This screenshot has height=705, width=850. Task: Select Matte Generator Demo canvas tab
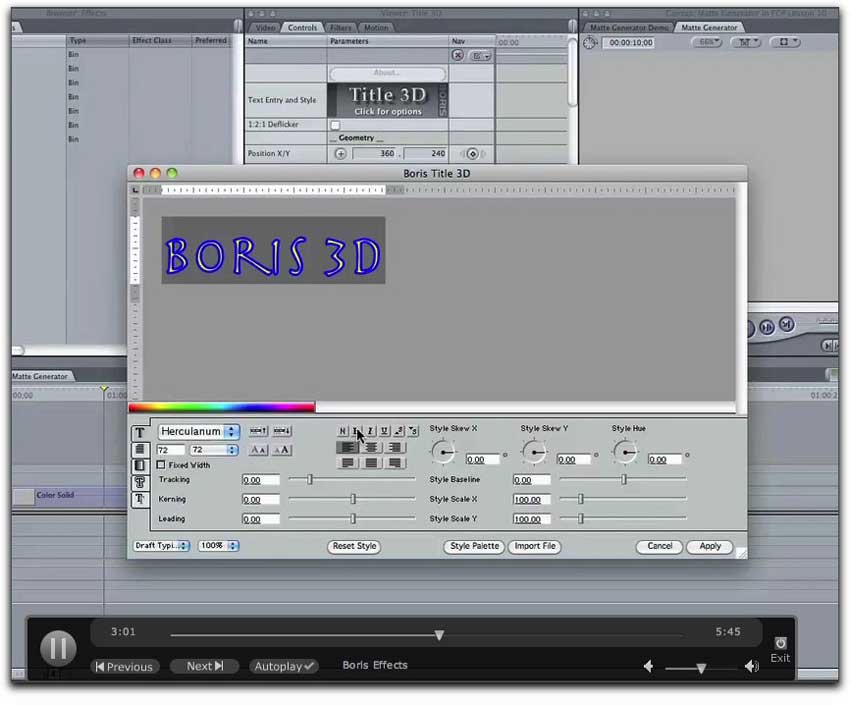(x=629, y=28)
